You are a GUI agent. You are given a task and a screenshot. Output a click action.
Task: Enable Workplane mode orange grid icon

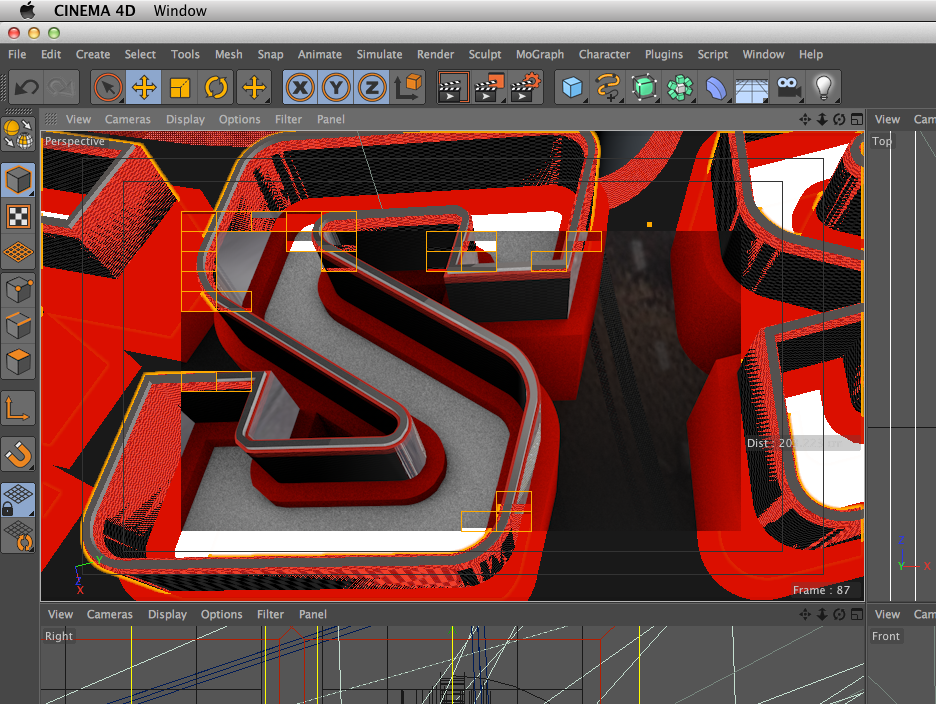(18, 252)
